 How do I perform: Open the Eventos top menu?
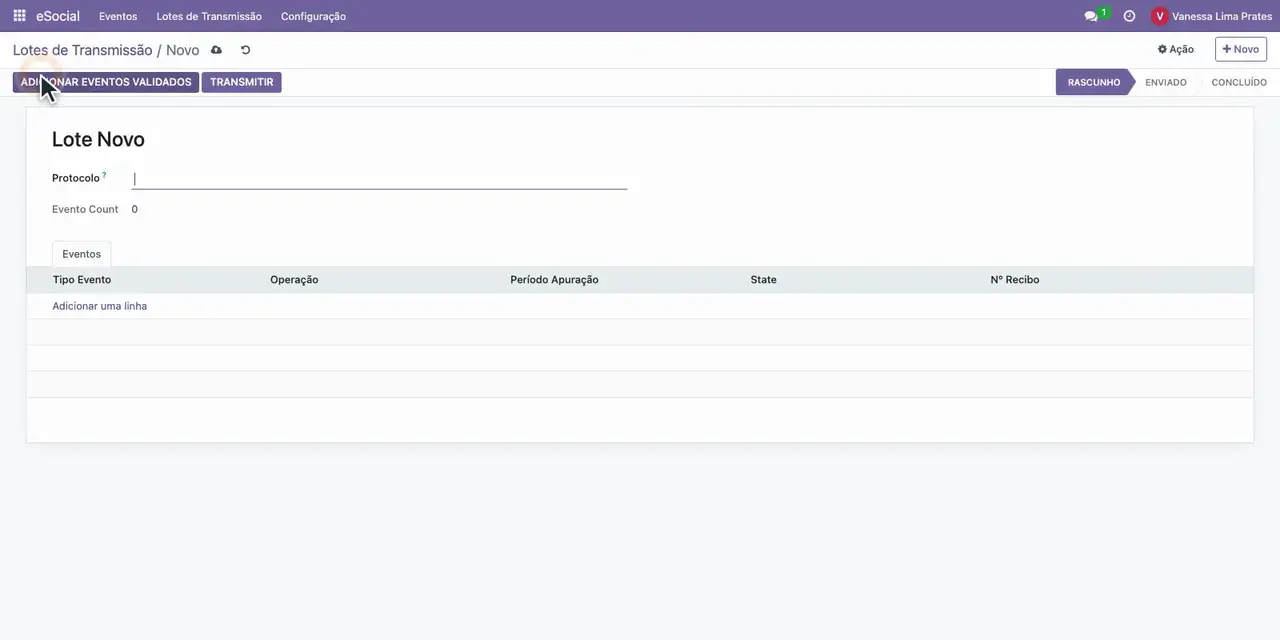(118, 16)
